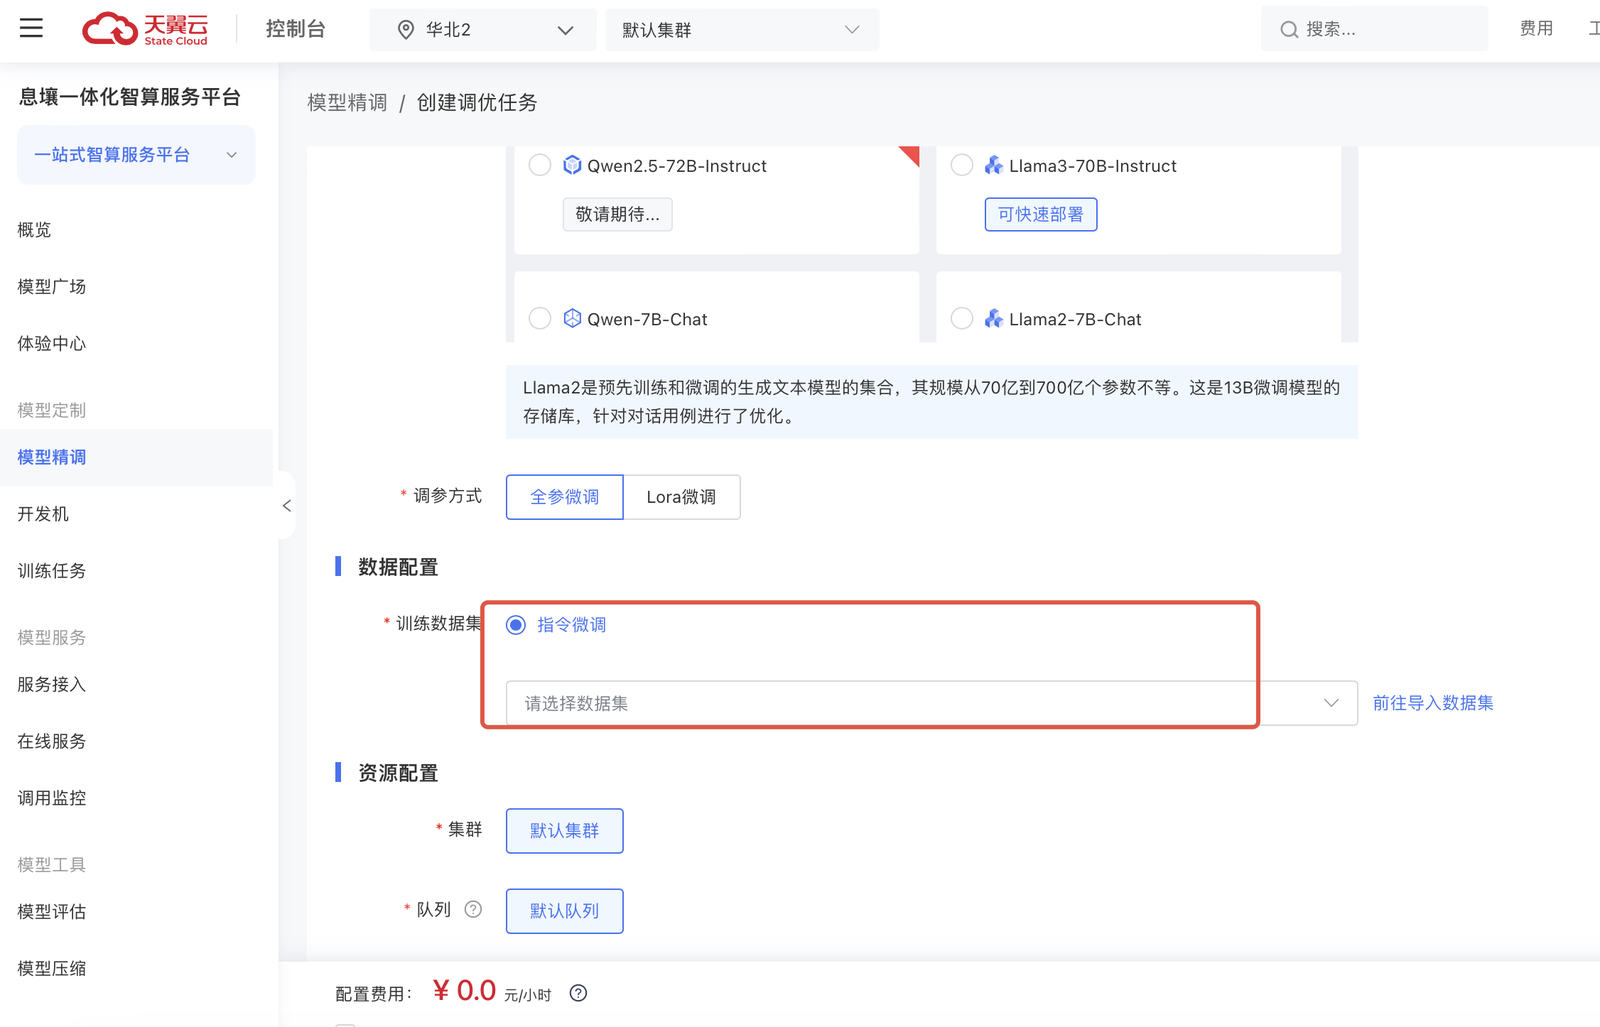Select the Qwen-7B-Chat radio button

540,318
